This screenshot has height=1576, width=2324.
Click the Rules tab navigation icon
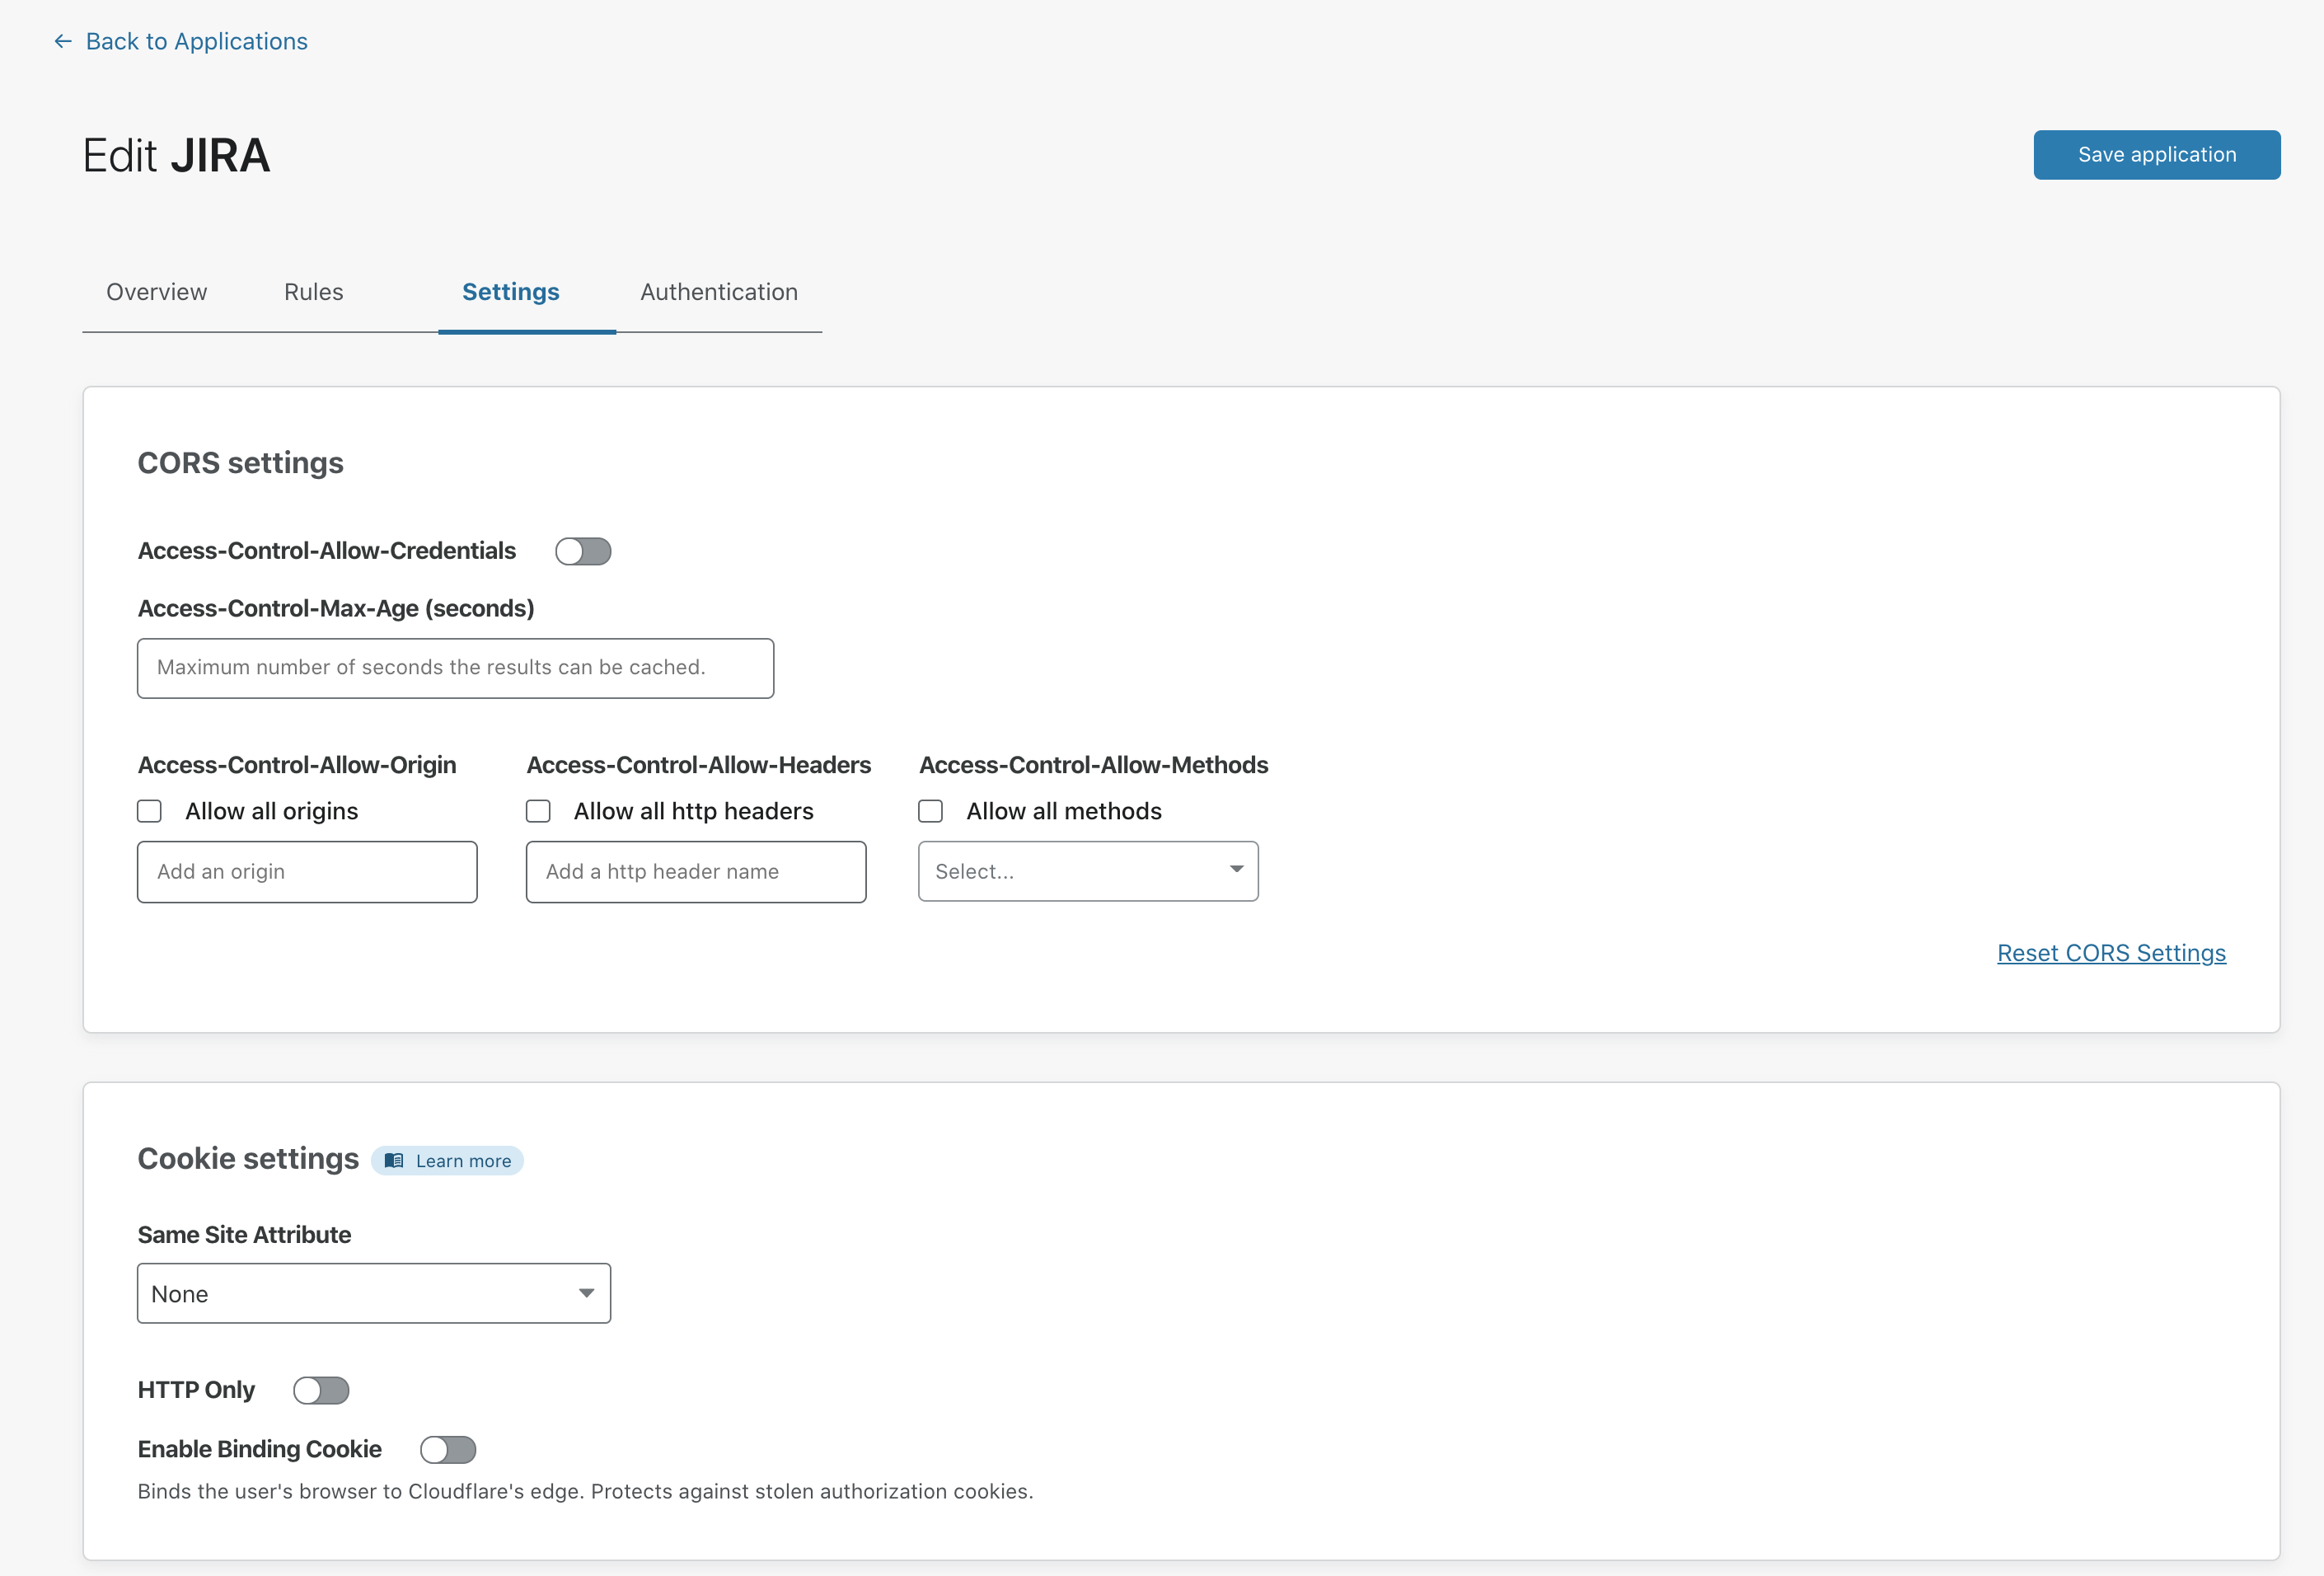click(x=315, y=290)
